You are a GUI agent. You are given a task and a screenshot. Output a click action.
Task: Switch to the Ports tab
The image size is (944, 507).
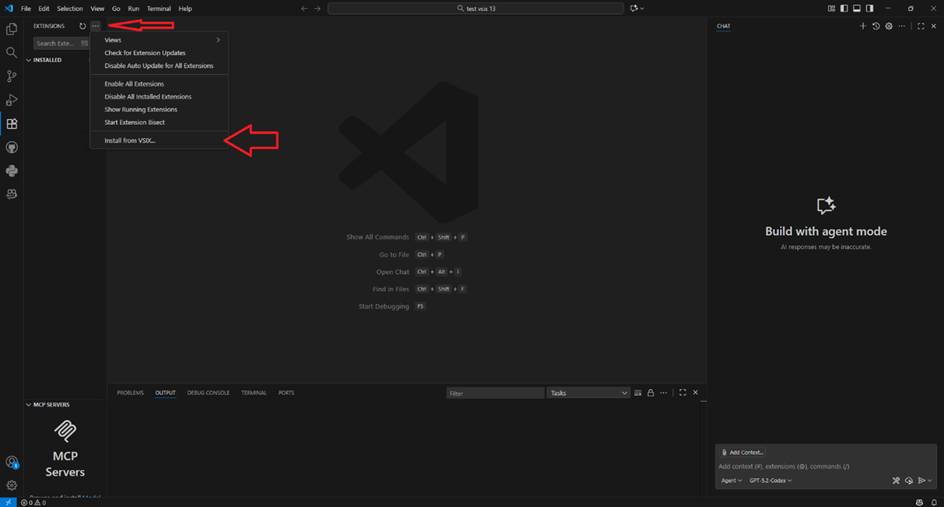point(286,393)
